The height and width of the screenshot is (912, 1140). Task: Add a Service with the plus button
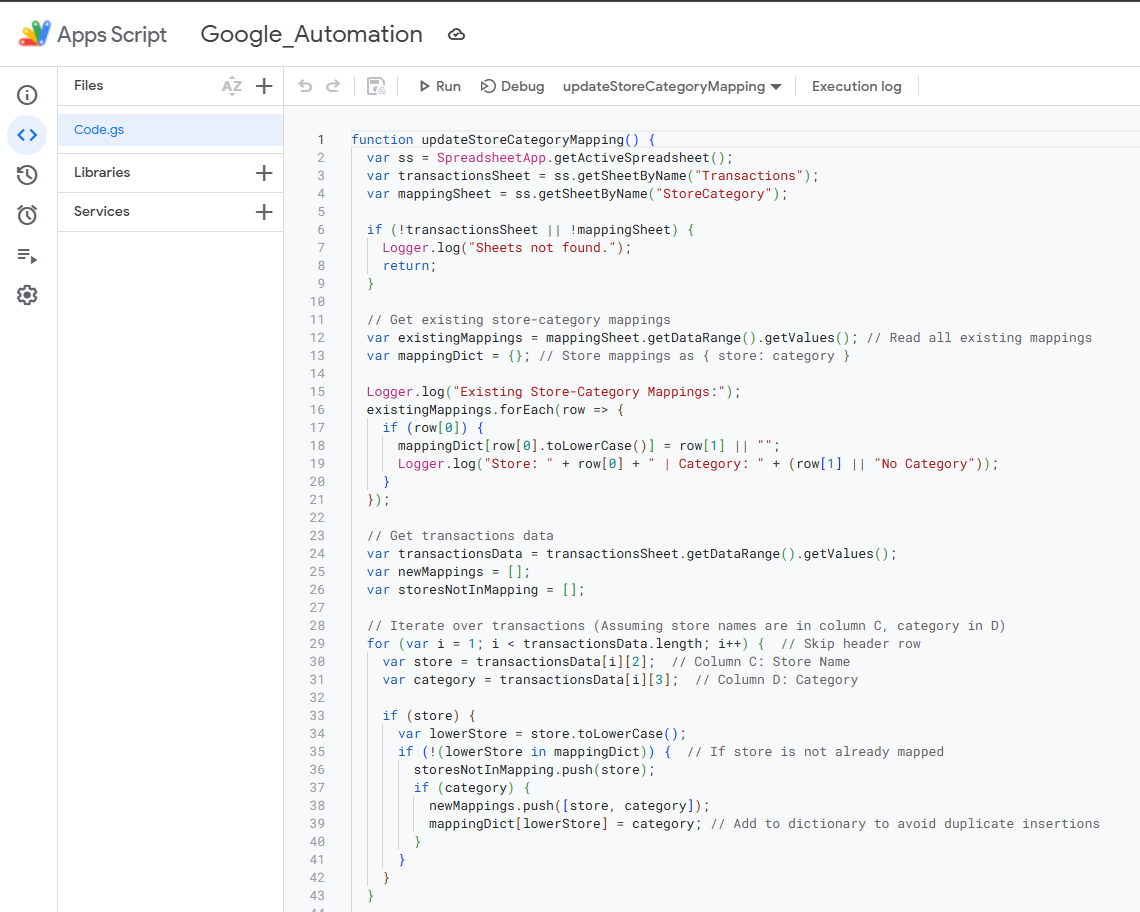click(264, 211)
